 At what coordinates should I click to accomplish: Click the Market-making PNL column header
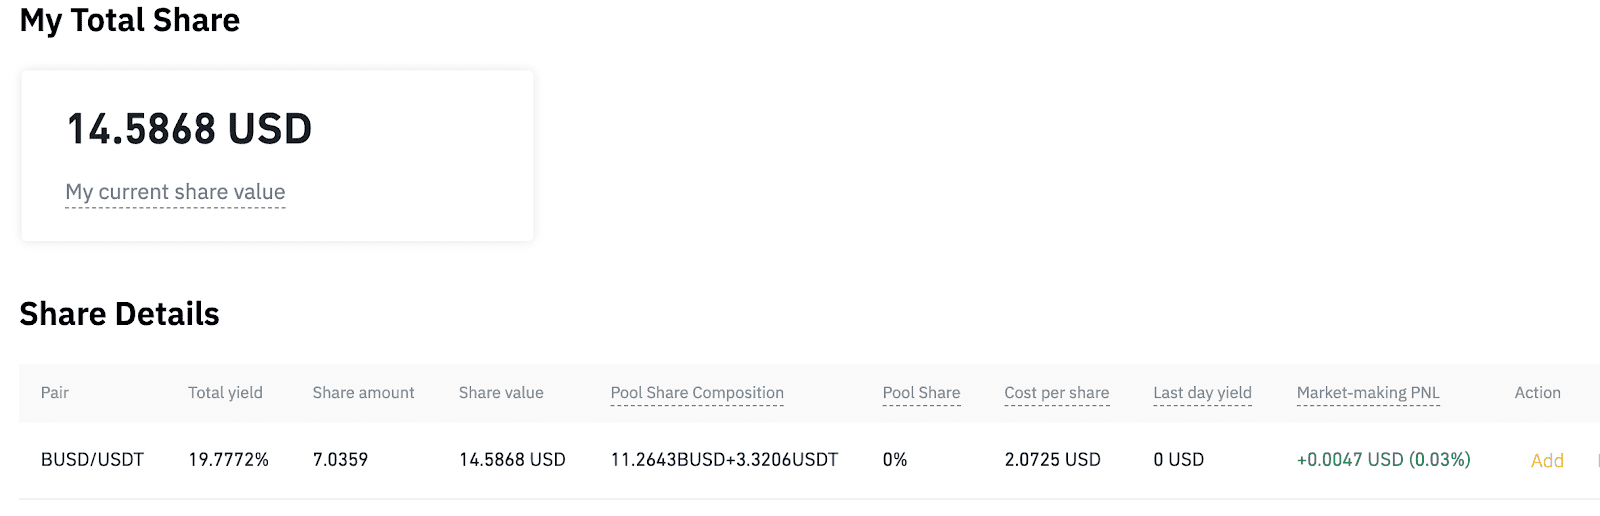(1368, 393)
